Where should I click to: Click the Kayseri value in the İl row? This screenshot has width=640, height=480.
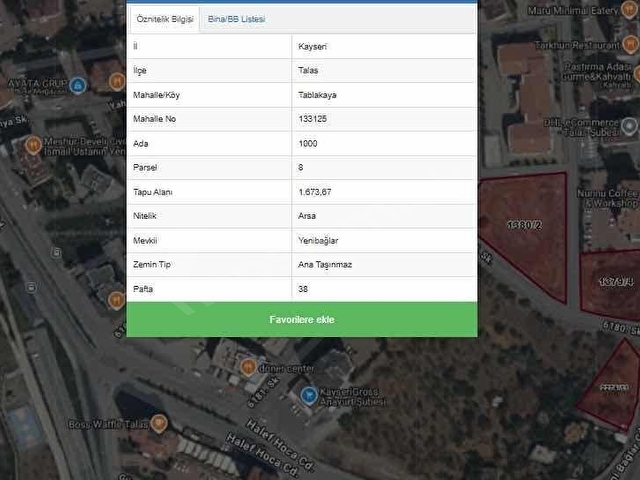(312, 47)
